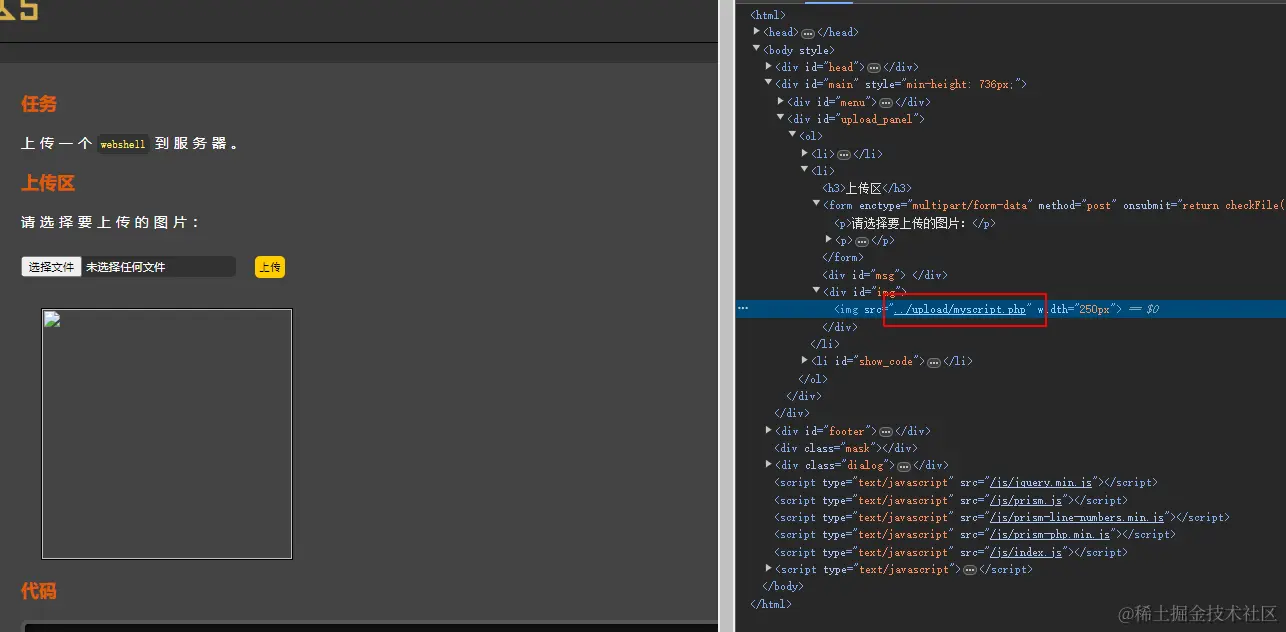1286x632 pixels.
Task: Select the closing </ol> tag row
Action: coord(812,379)
